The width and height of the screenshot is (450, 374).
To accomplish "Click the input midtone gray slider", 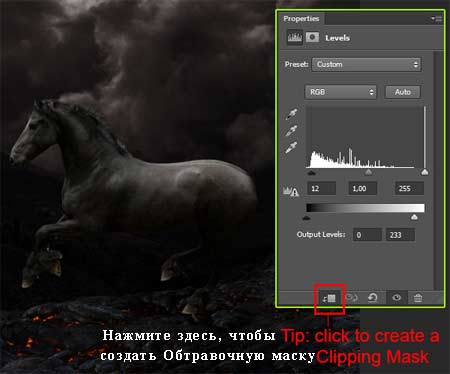I will 368,172.
